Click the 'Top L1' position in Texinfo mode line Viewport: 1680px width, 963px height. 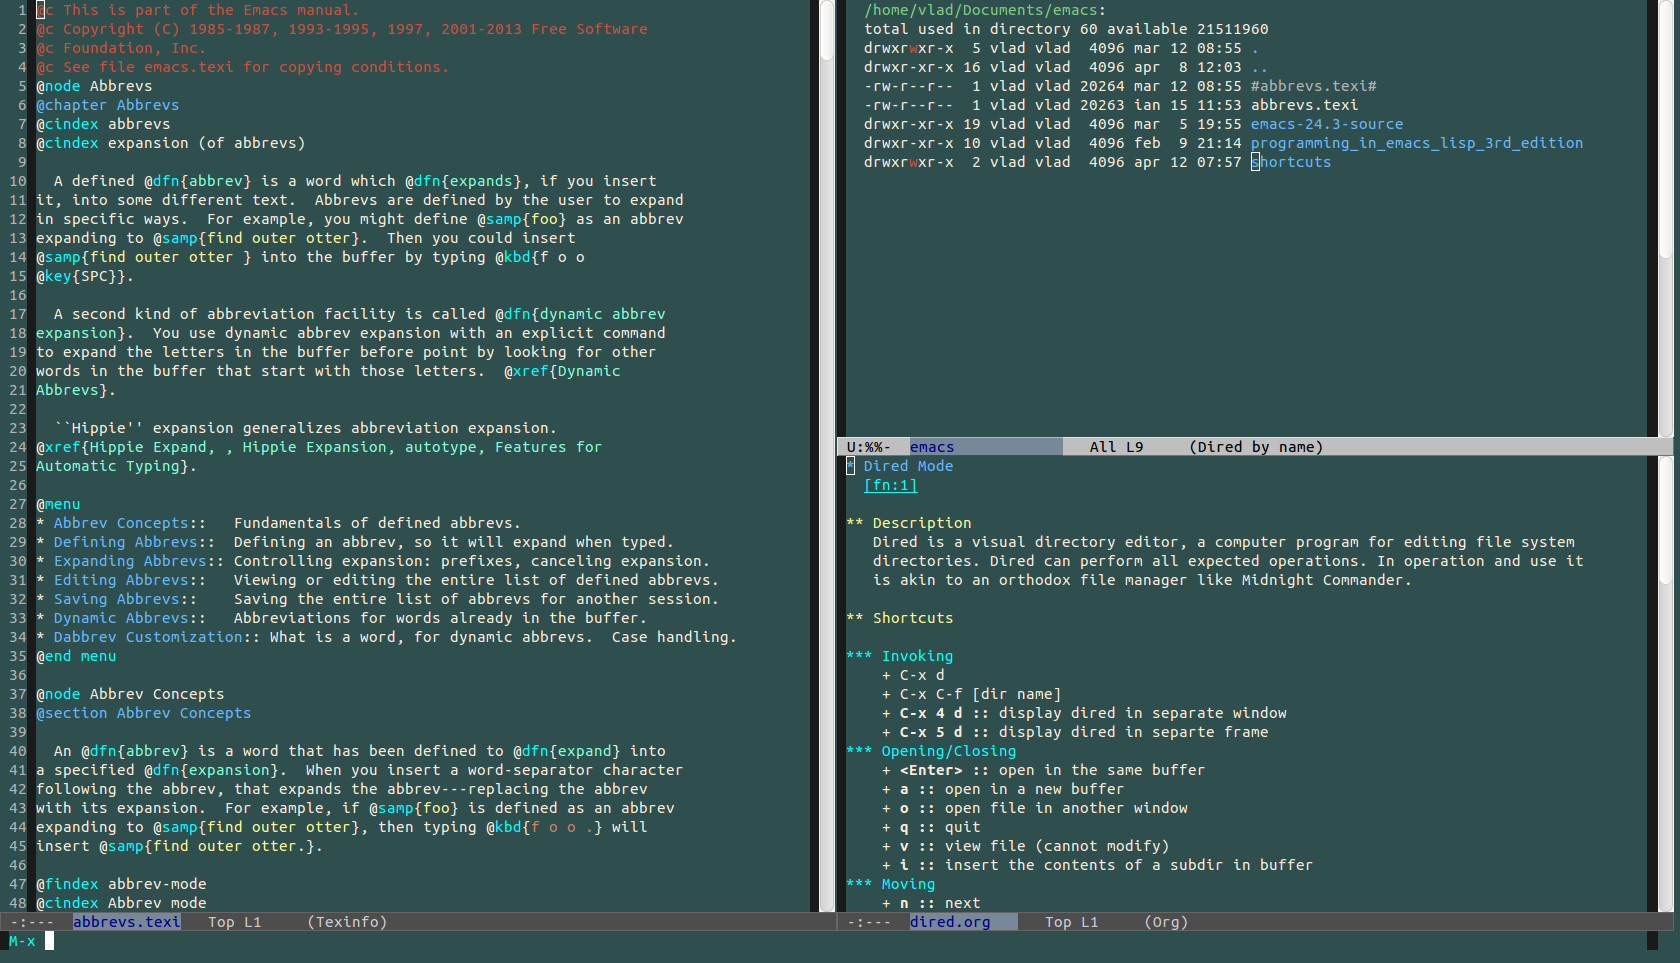[x=234, y=922]
